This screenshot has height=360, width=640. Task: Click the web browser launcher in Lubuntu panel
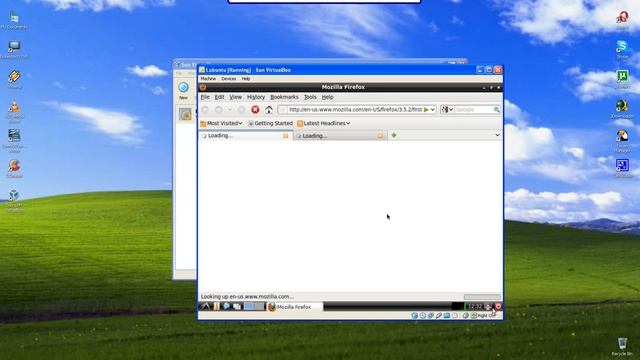coord(226,307)
